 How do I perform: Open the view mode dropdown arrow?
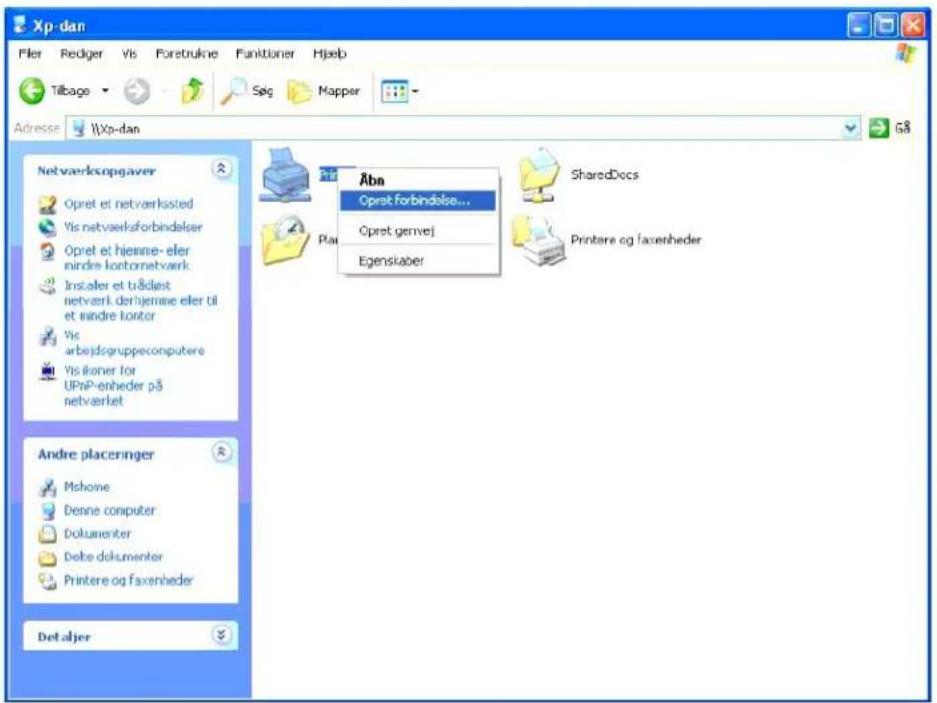415,91
